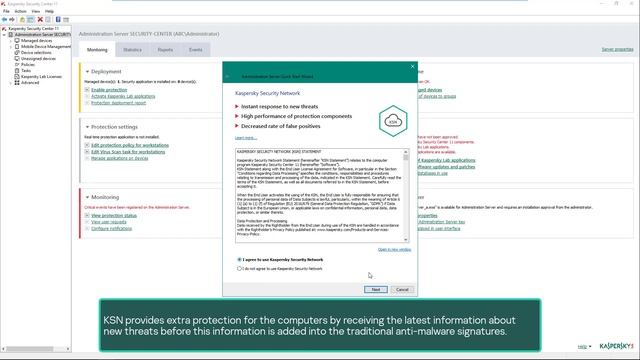640x360 pixels.
Task: Switch to the Events tab
Action: click(196, 50)
